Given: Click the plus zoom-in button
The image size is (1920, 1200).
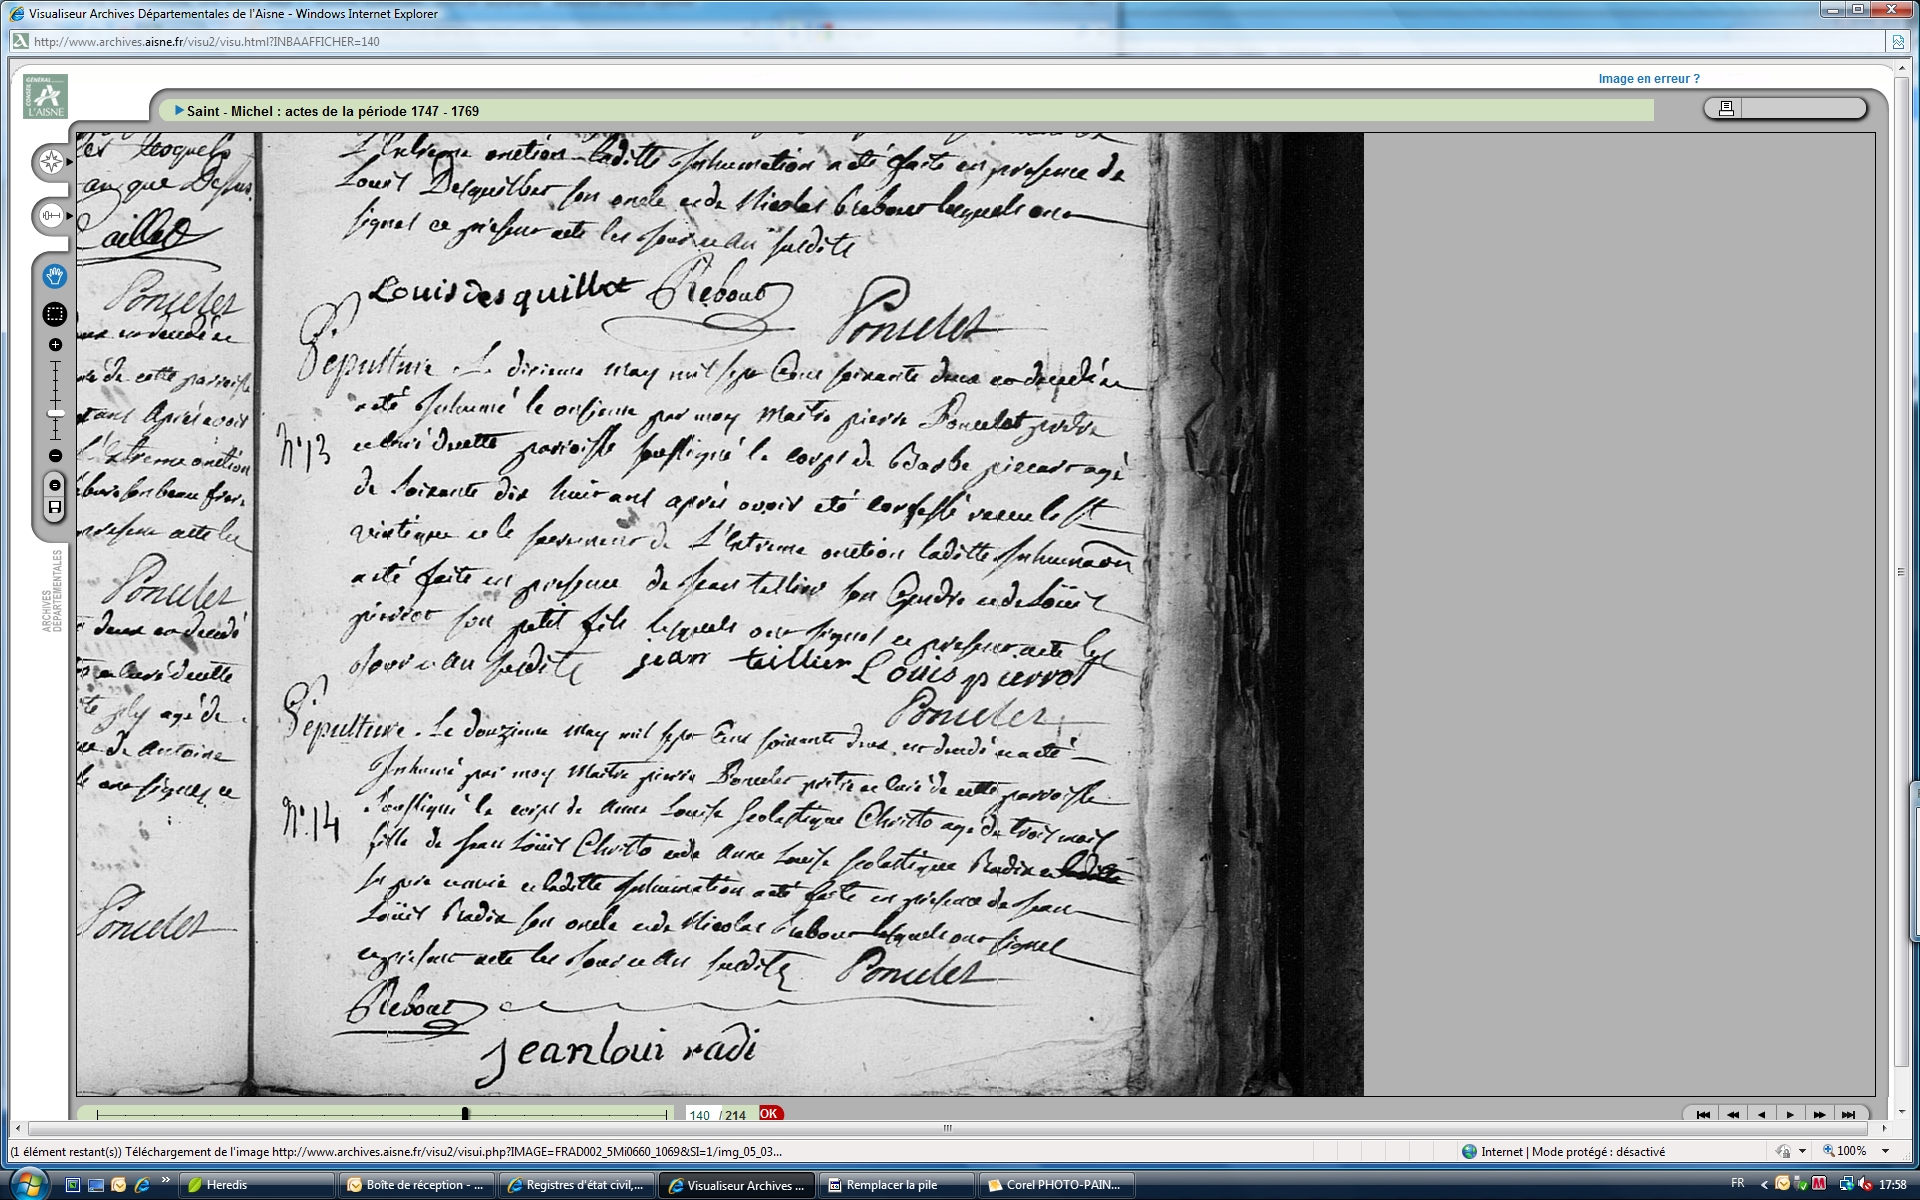Looking at the screenshot, I should pos(55,345).
